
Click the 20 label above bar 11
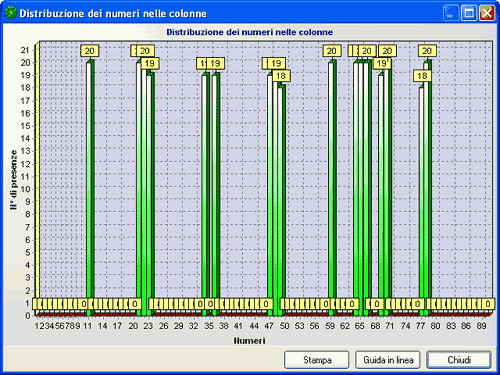pos(89,51)
